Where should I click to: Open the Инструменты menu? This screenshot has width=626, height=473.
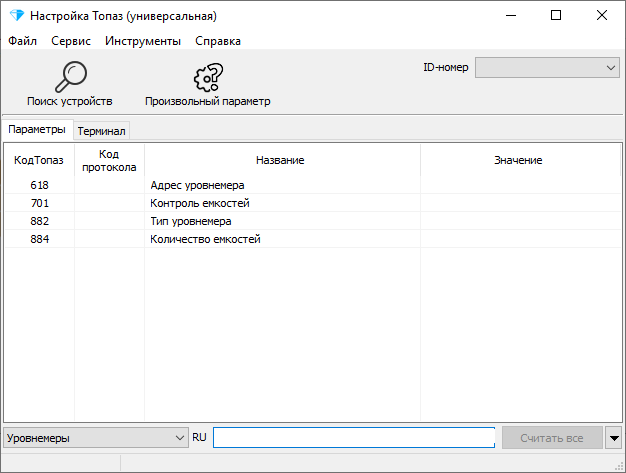click(143, 41)
